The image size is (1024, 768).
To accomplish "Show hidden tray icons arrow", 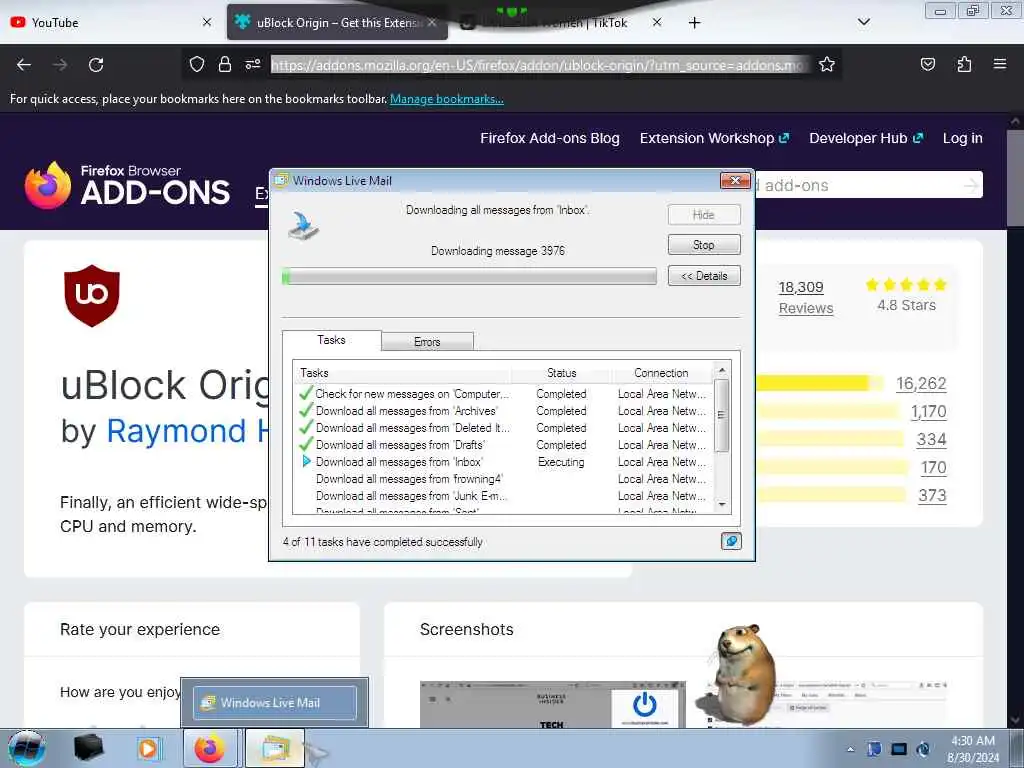I will (x=850, y=749).
